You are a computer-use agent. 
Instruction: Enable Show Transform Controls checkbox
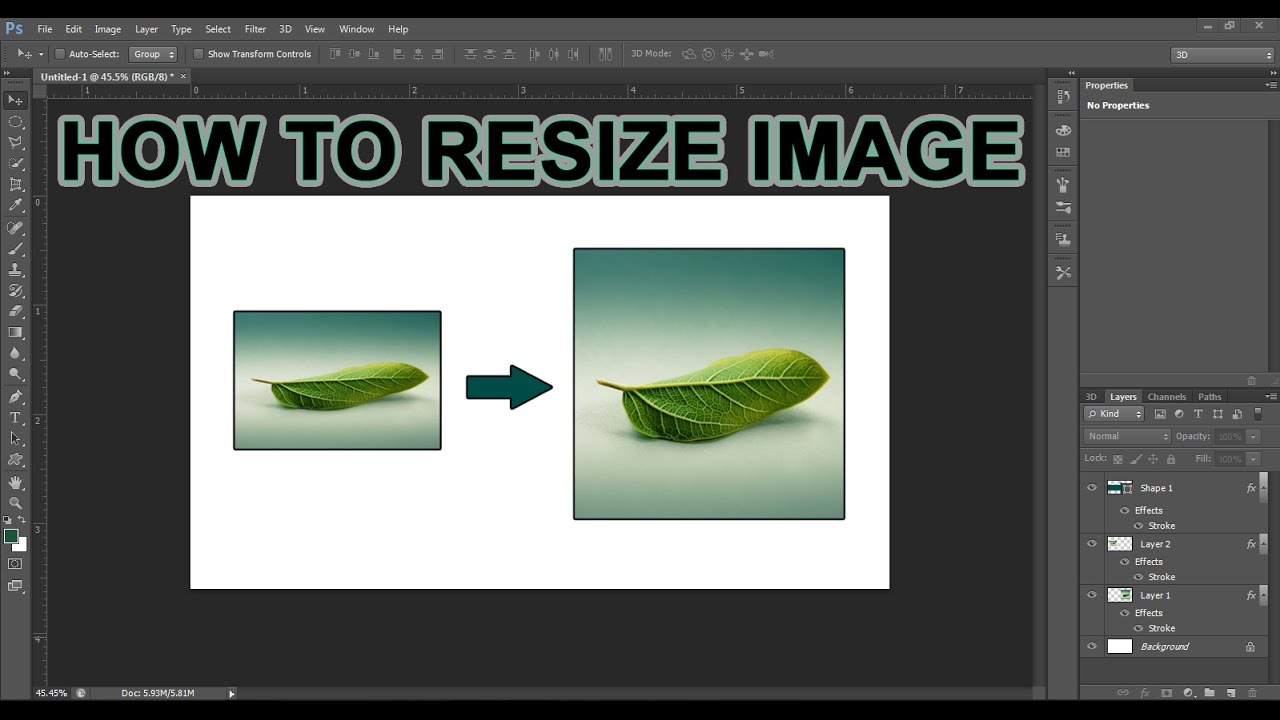198,54
